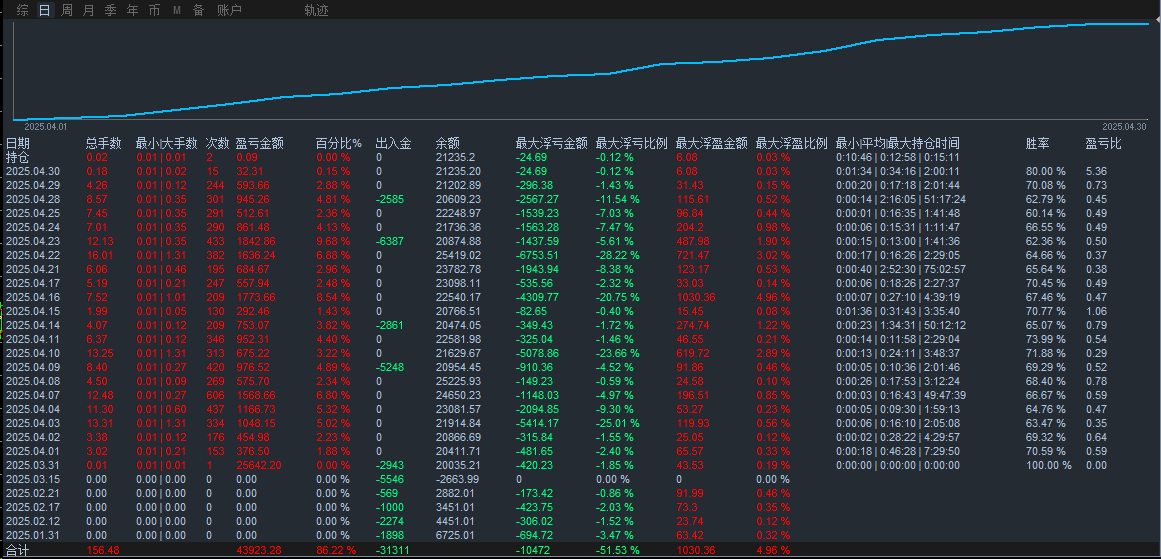Sort by the 总手数 column header
The height and width of the screenshot is (559, 1161).
coord(104,144)
